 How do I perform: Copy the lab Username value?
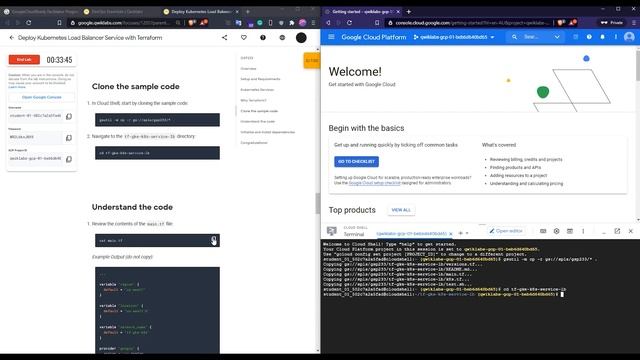coord(69,116)
